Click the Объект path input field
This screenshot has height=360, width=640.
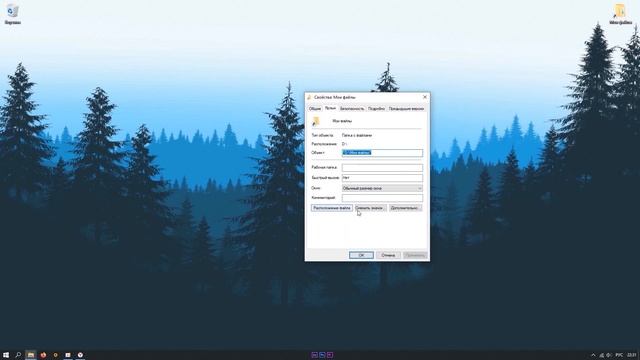click(382, 153)
